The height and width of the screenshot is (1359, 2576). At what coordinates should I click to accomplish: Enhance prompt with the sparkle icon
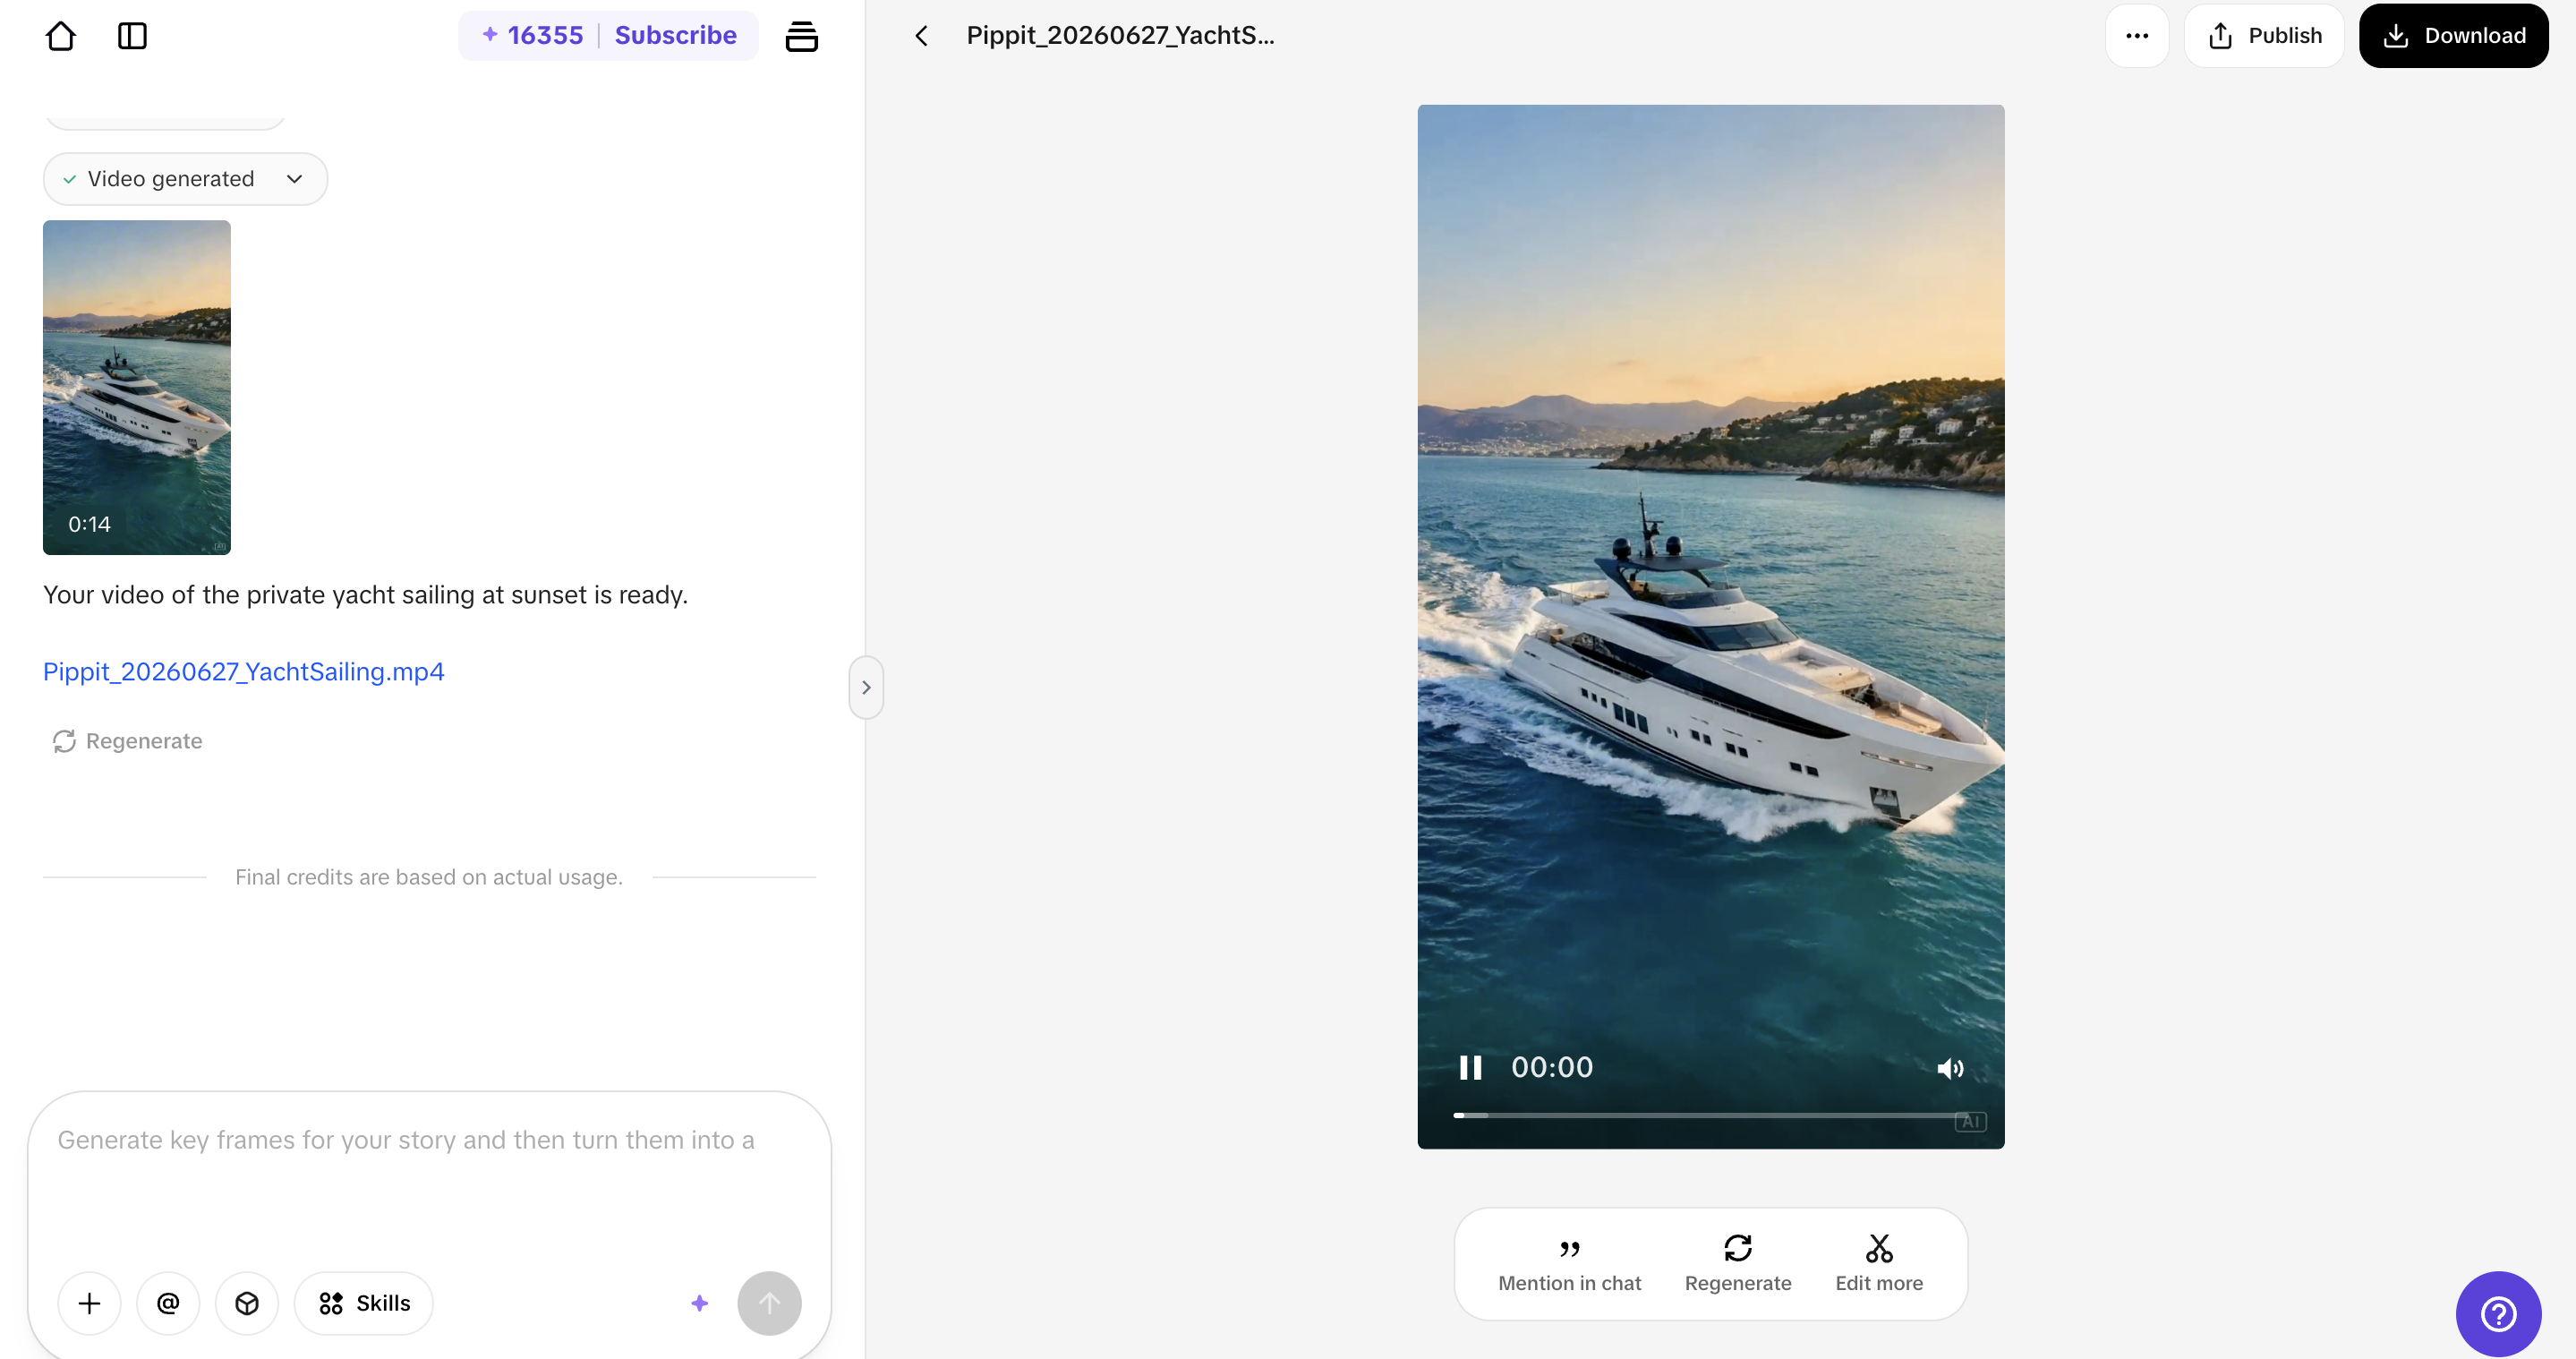click(699, 1303)
